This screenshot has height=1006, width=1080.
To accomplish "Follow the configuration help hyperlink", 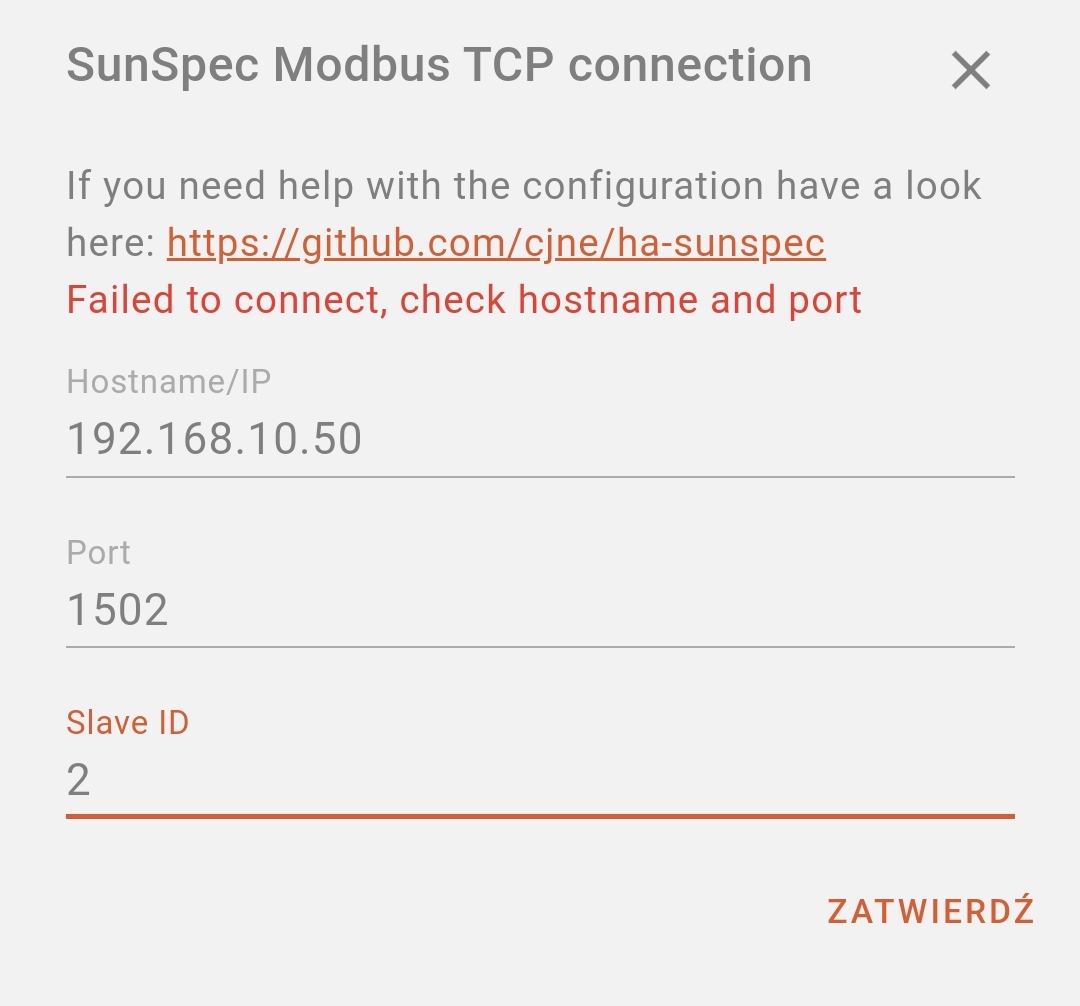I will 495,242.
